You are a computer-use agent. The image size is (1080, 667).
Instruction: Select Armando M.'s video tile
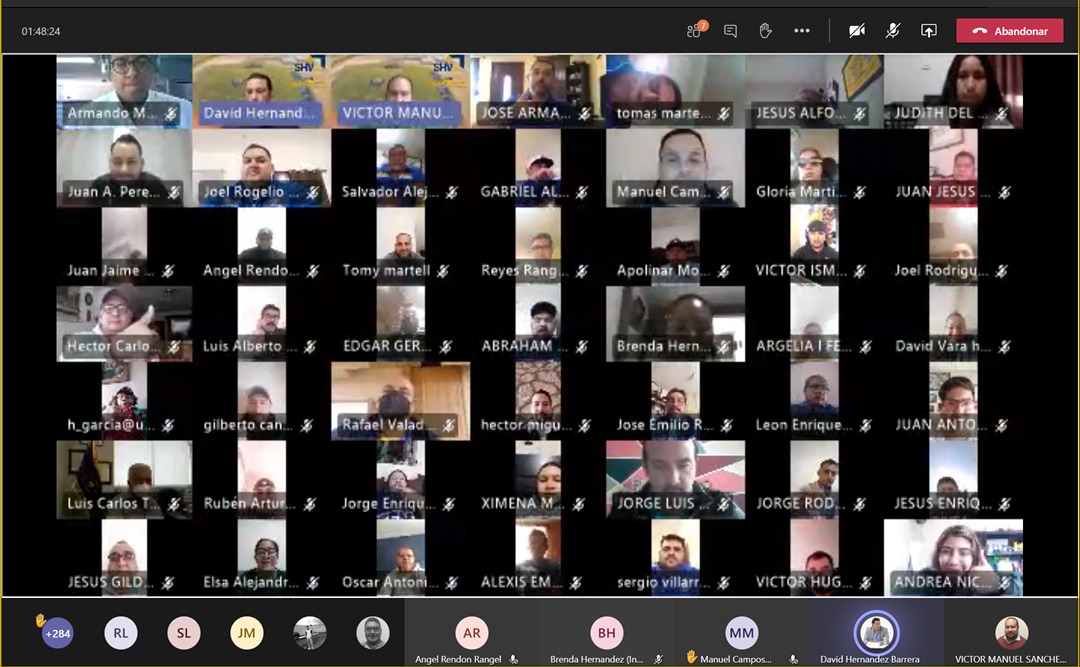pyautogui.click(x=124, y=91)
